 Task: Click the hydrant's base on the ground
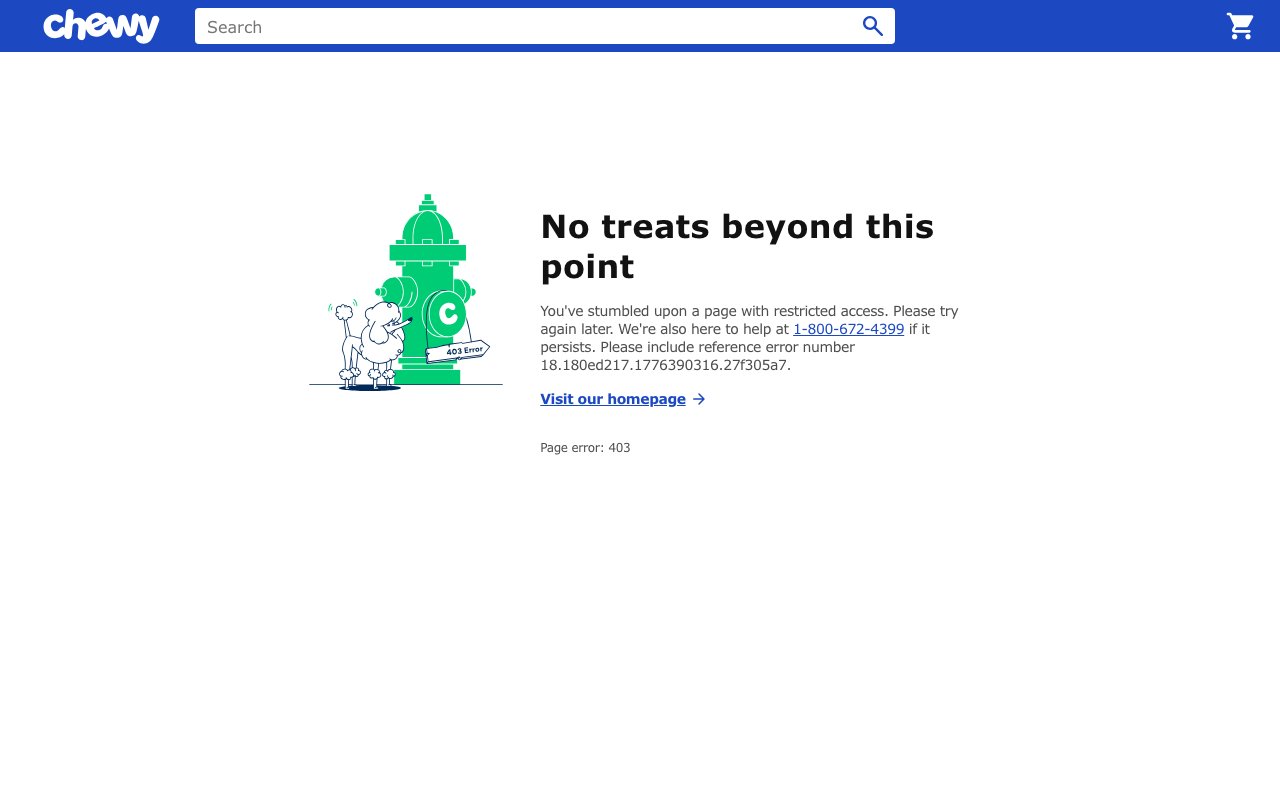428,377
